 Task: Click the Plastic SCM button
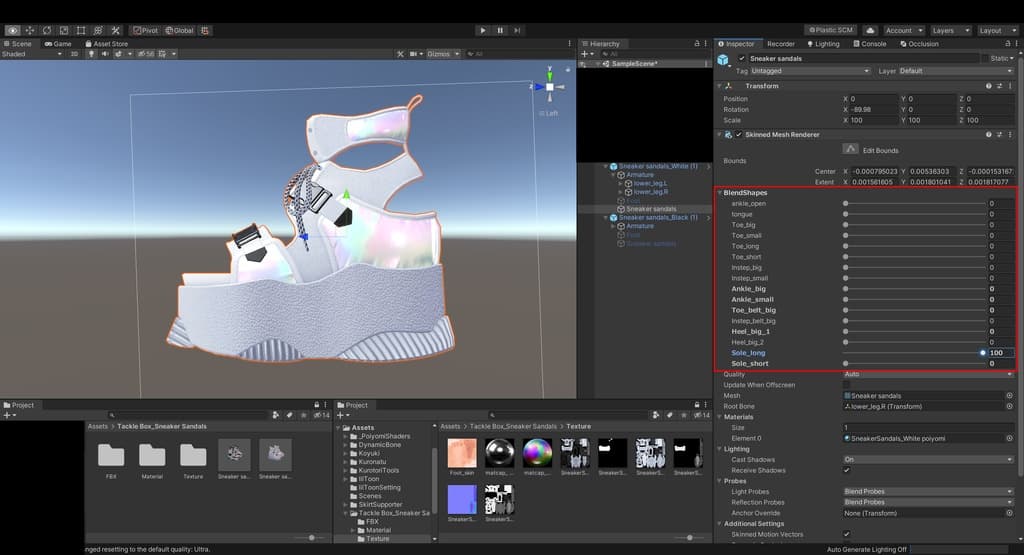tap(830, 31)
